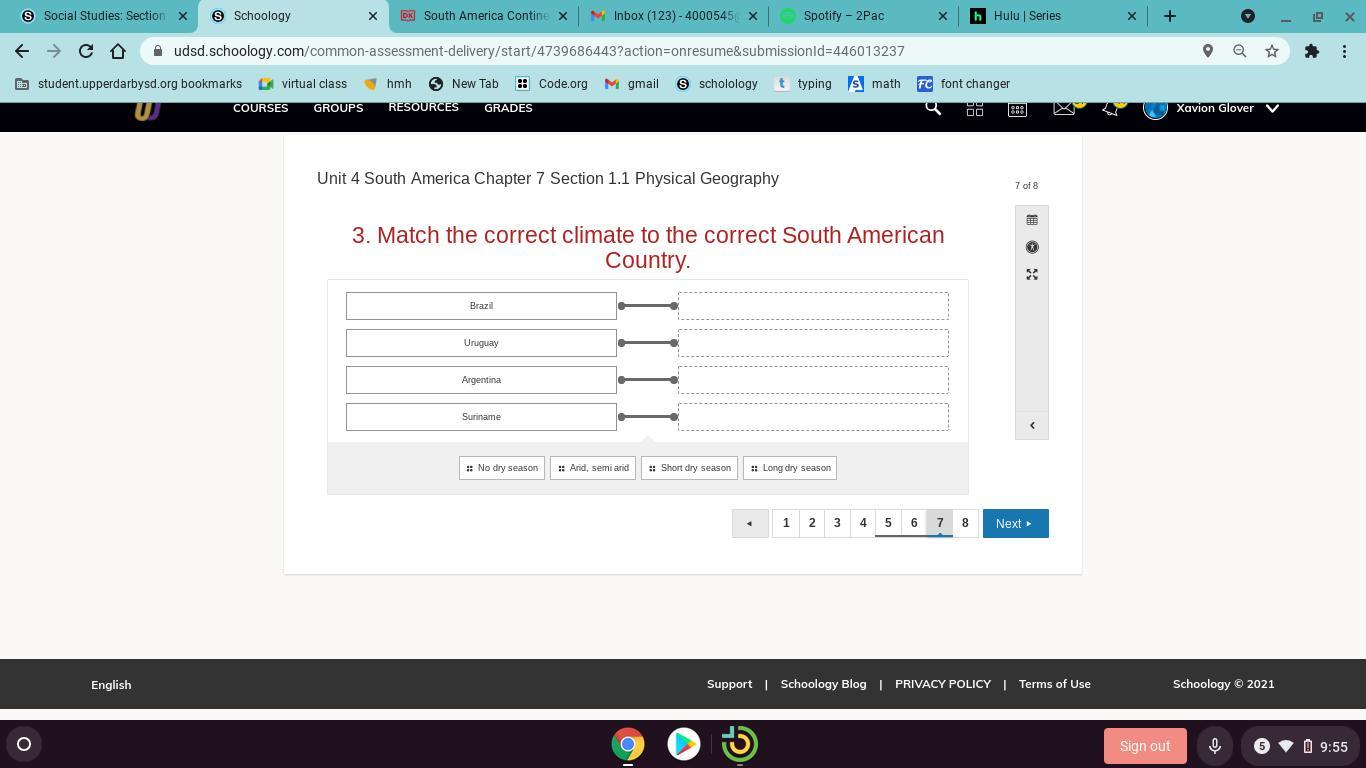Collapse the assessment side toolbar
Viewport: 1366px width, 768px height.
(x=1032, y=425)
